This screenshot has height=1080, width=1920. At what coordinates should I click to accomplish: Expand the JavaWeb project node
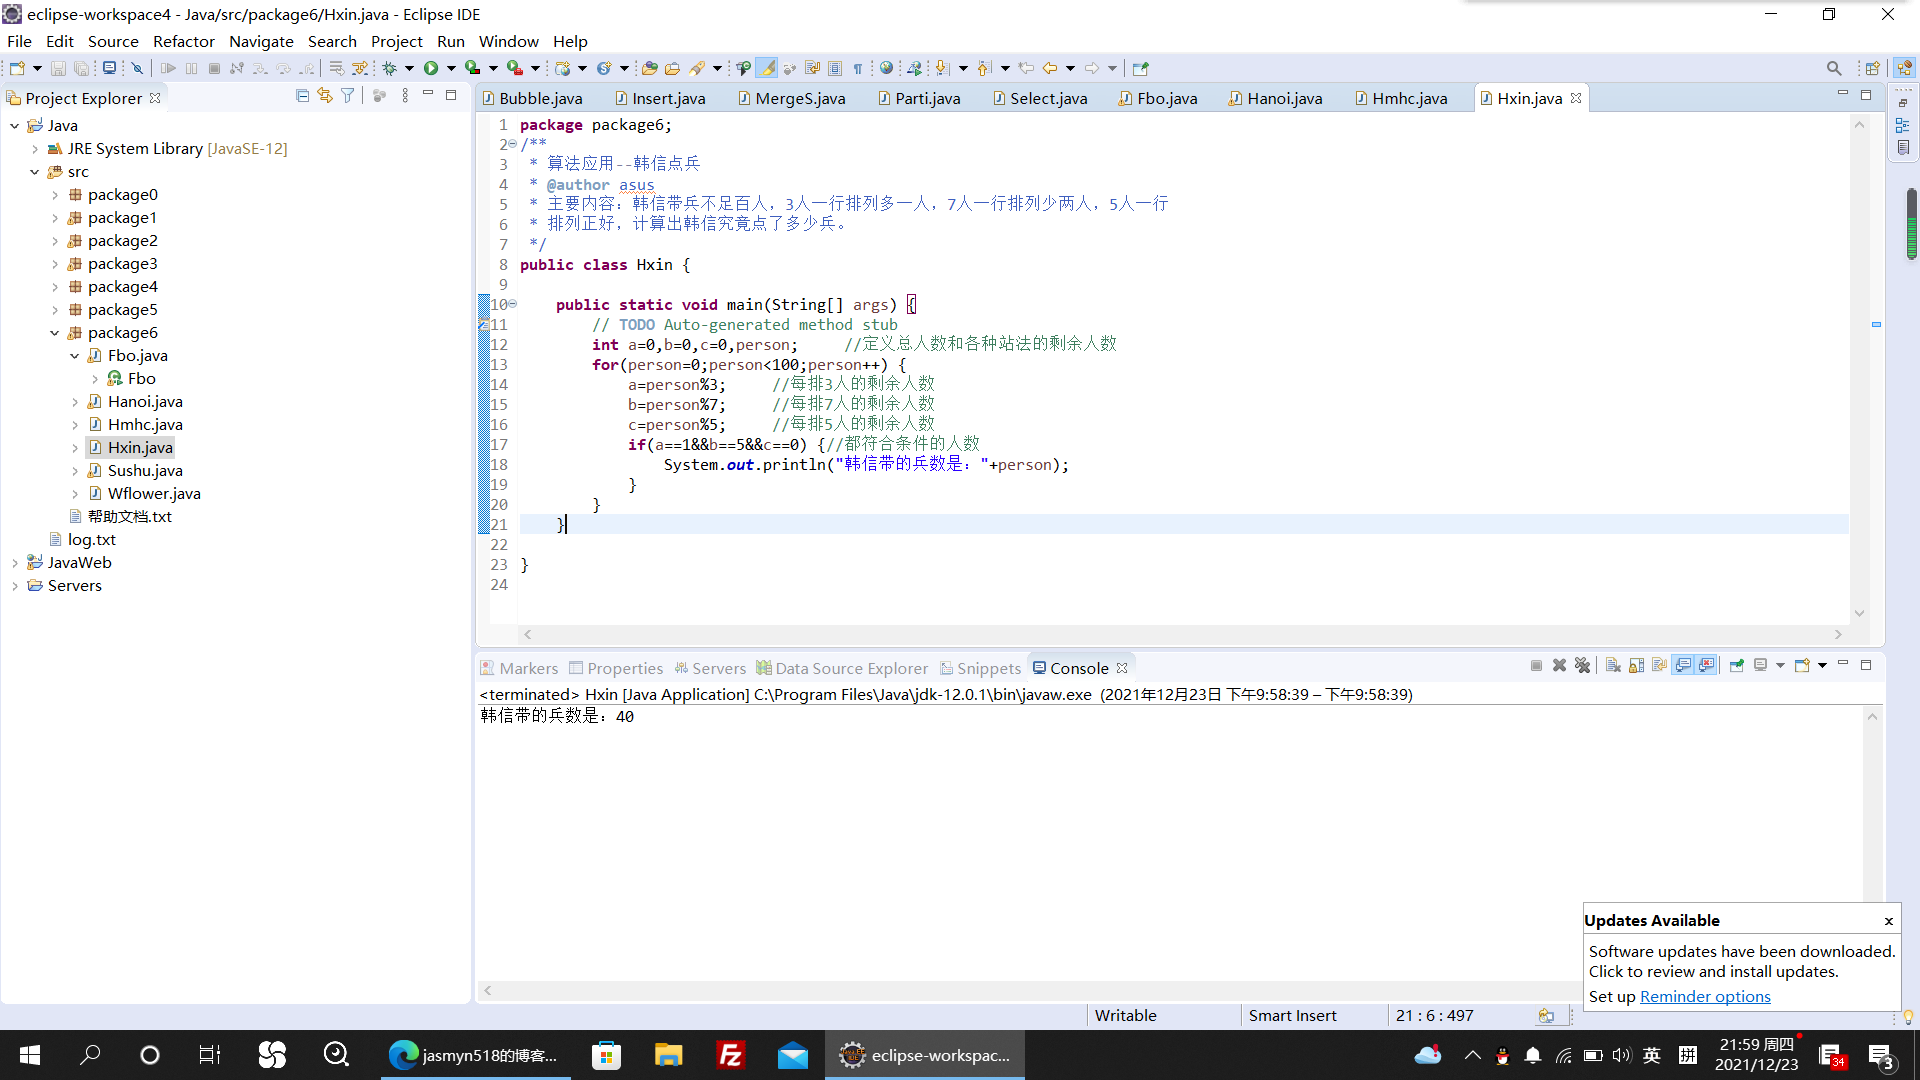coord(15,563)
